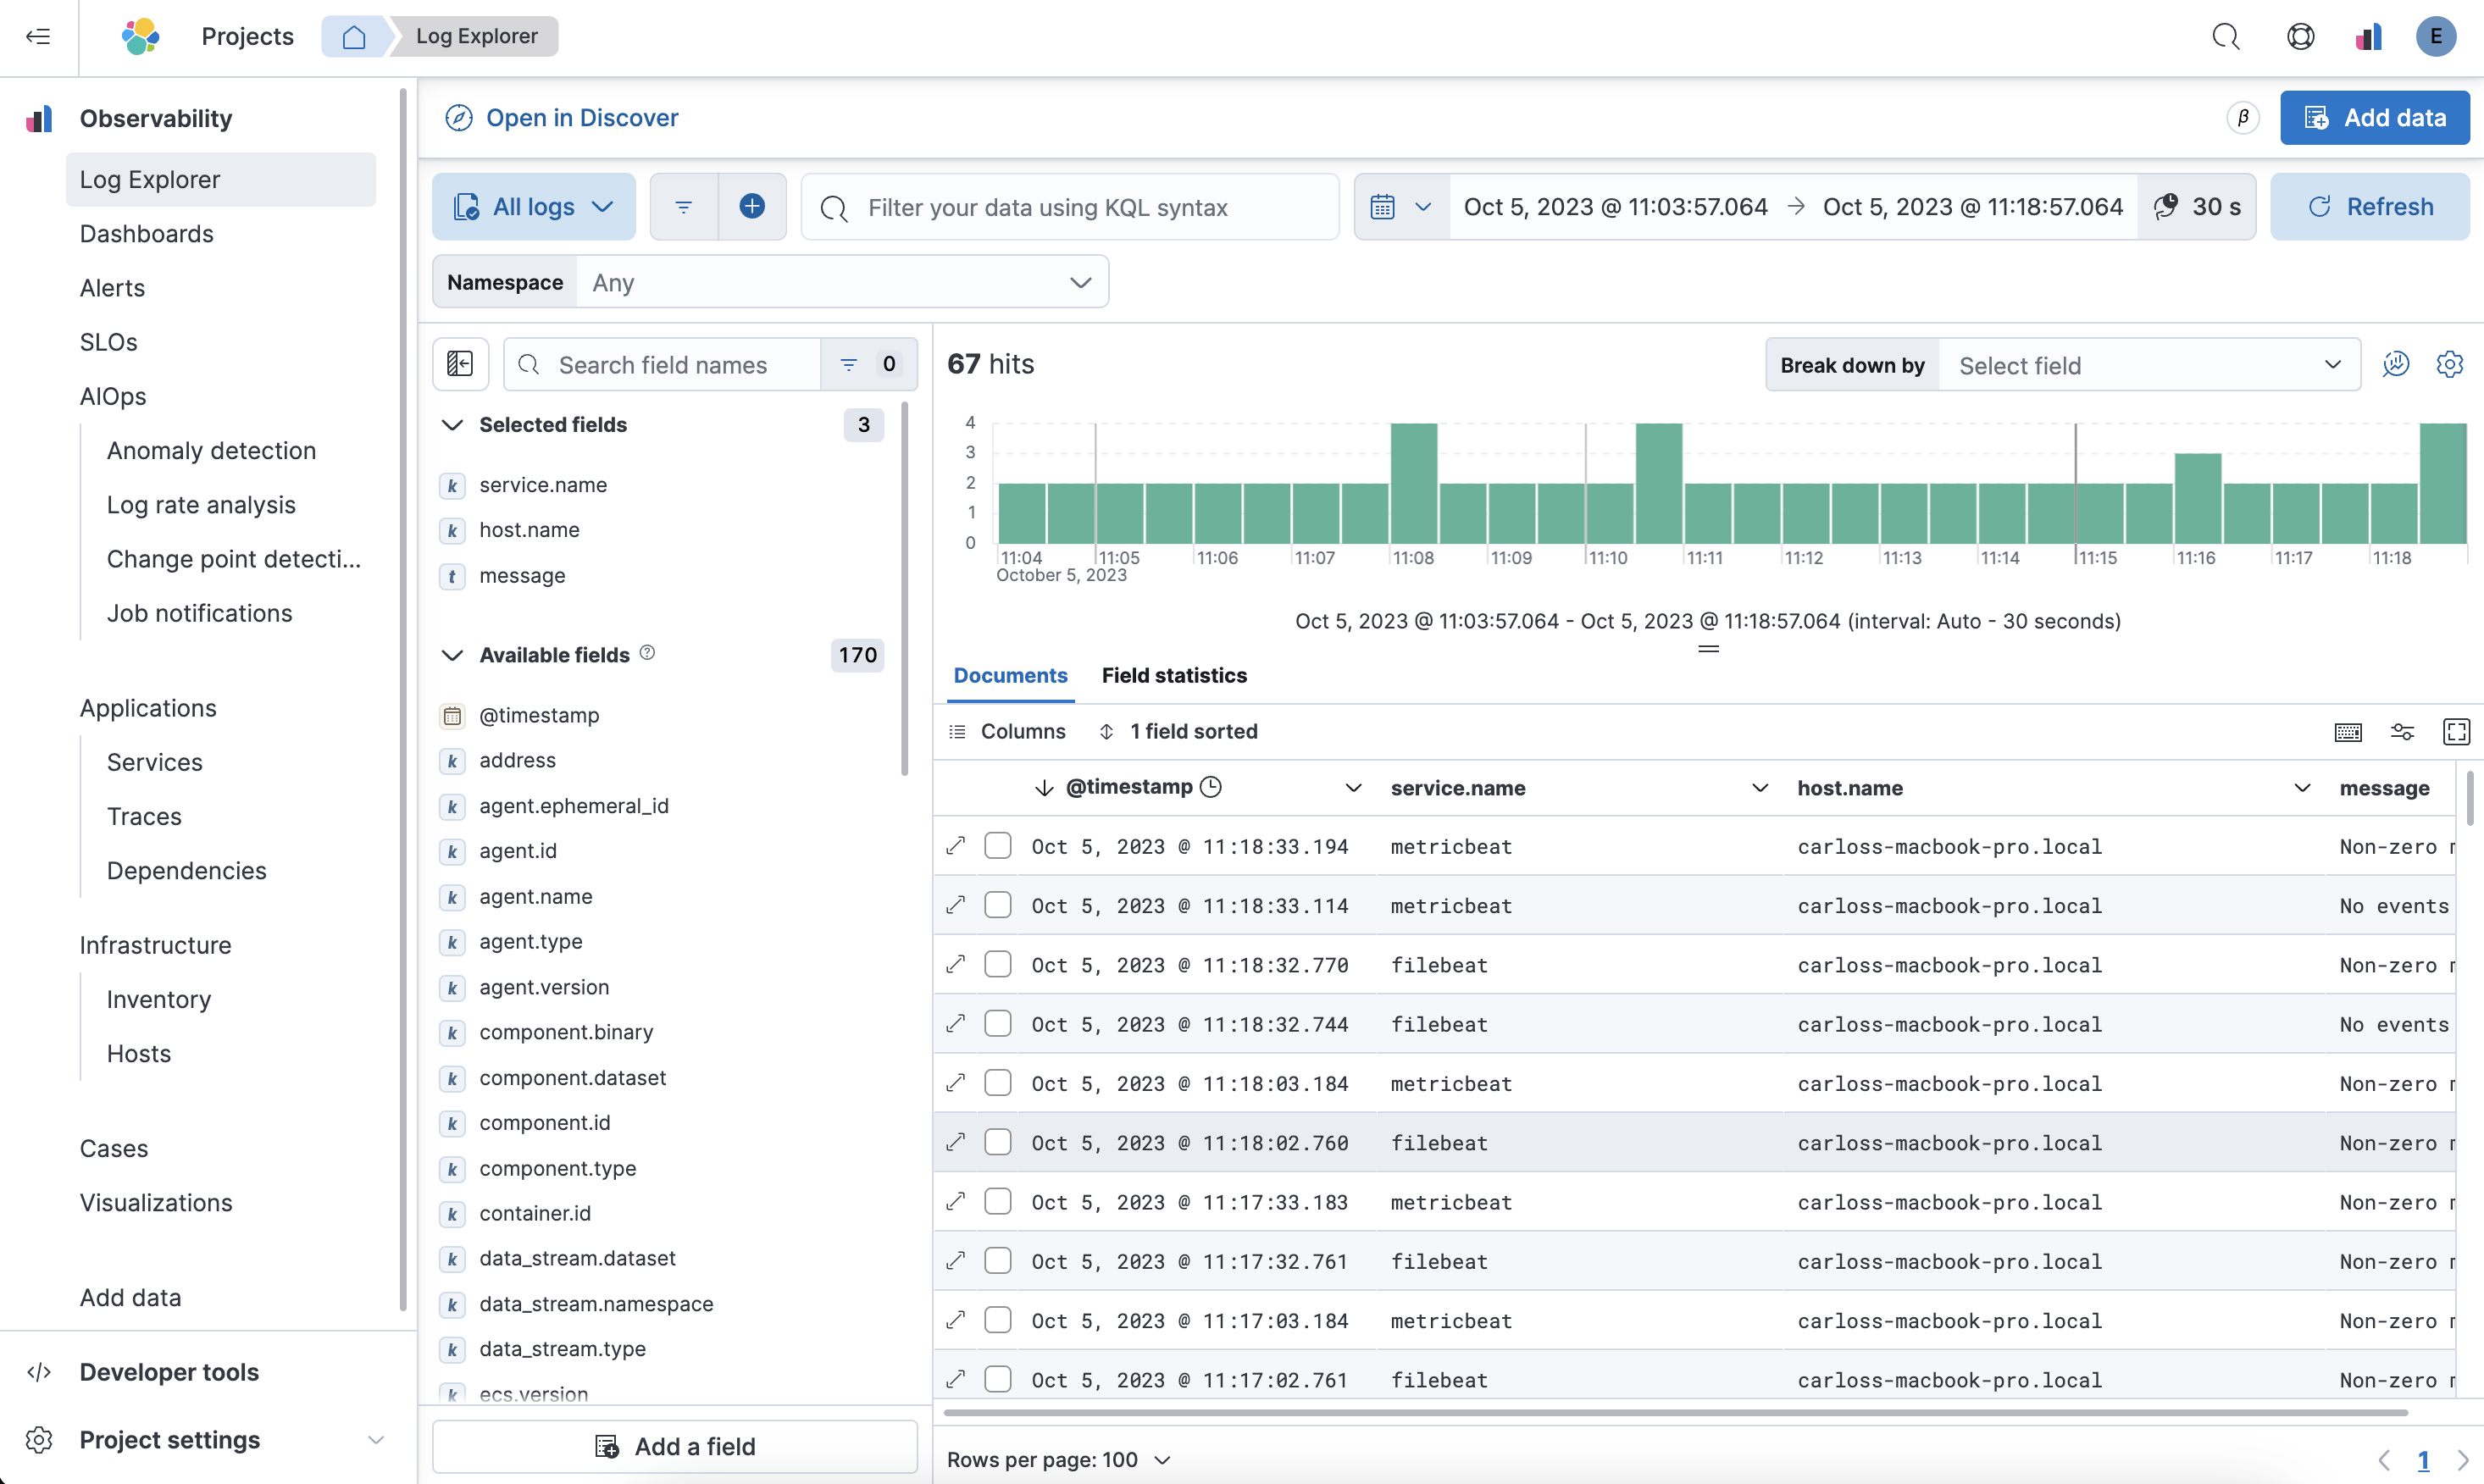The height and width of the screenshot is (1484, 2484).
Task: Select row checkbox for 11:18:33.194
Action: [x=998, y=846]
